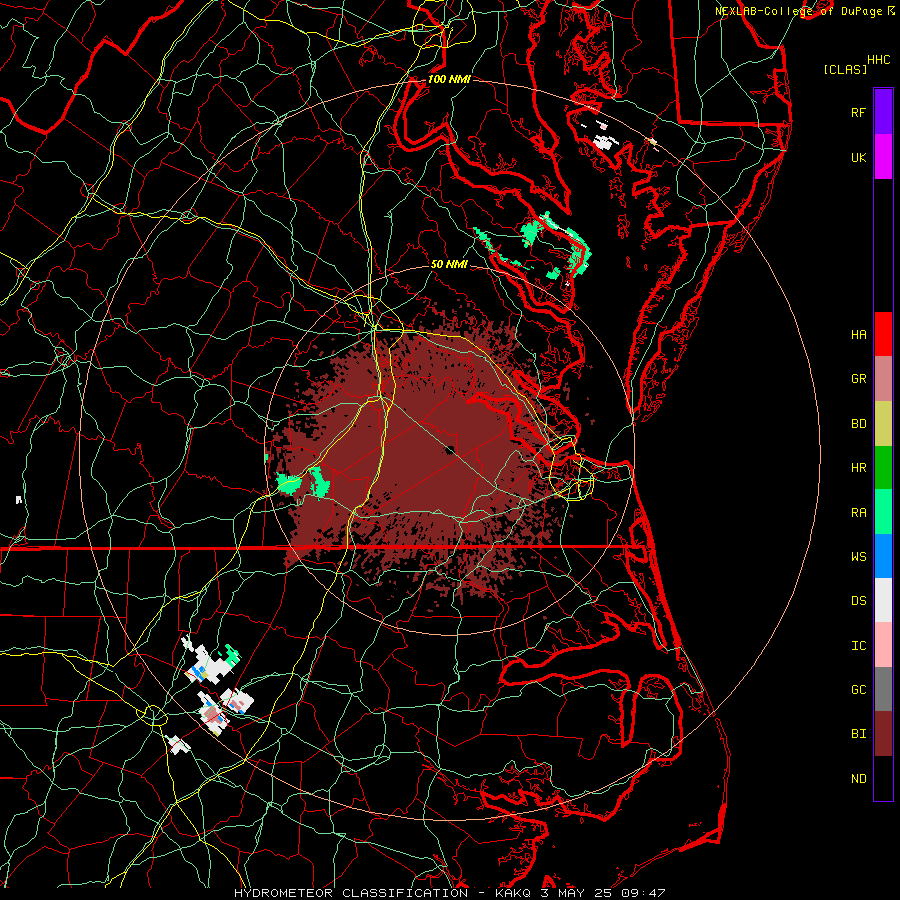900x900 pixels.
Task: Click the 'GC' legend label
Action: tap(858, 690)
